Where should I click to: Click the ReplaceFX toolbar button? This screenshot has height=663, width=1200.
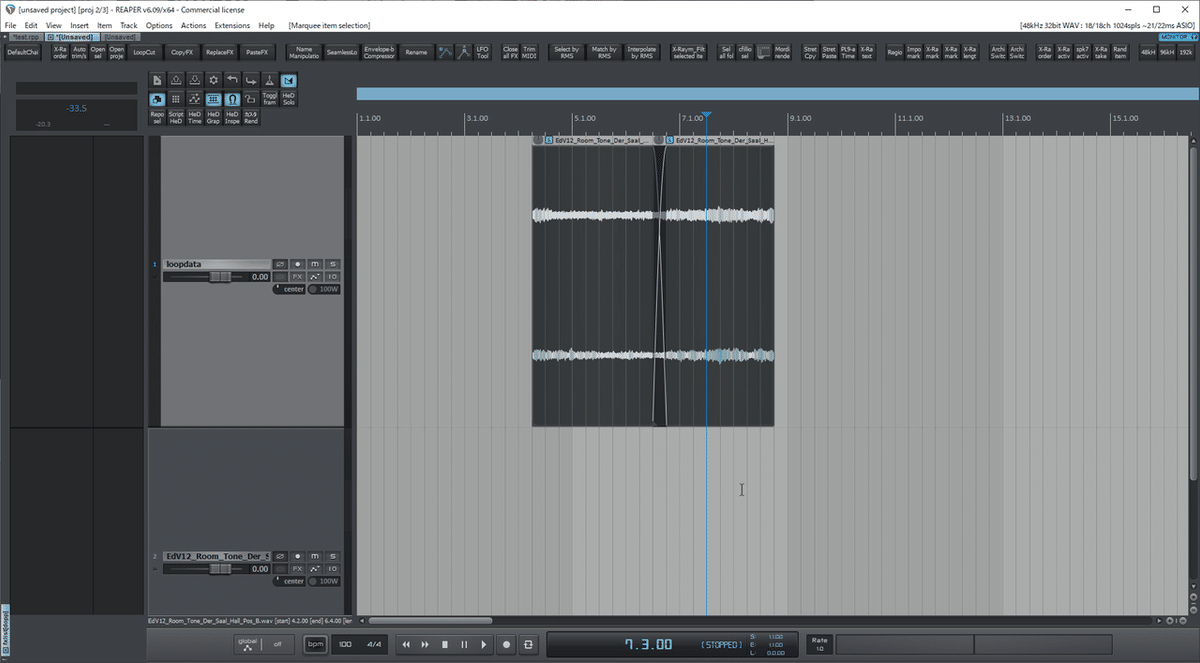pos(219,51)
